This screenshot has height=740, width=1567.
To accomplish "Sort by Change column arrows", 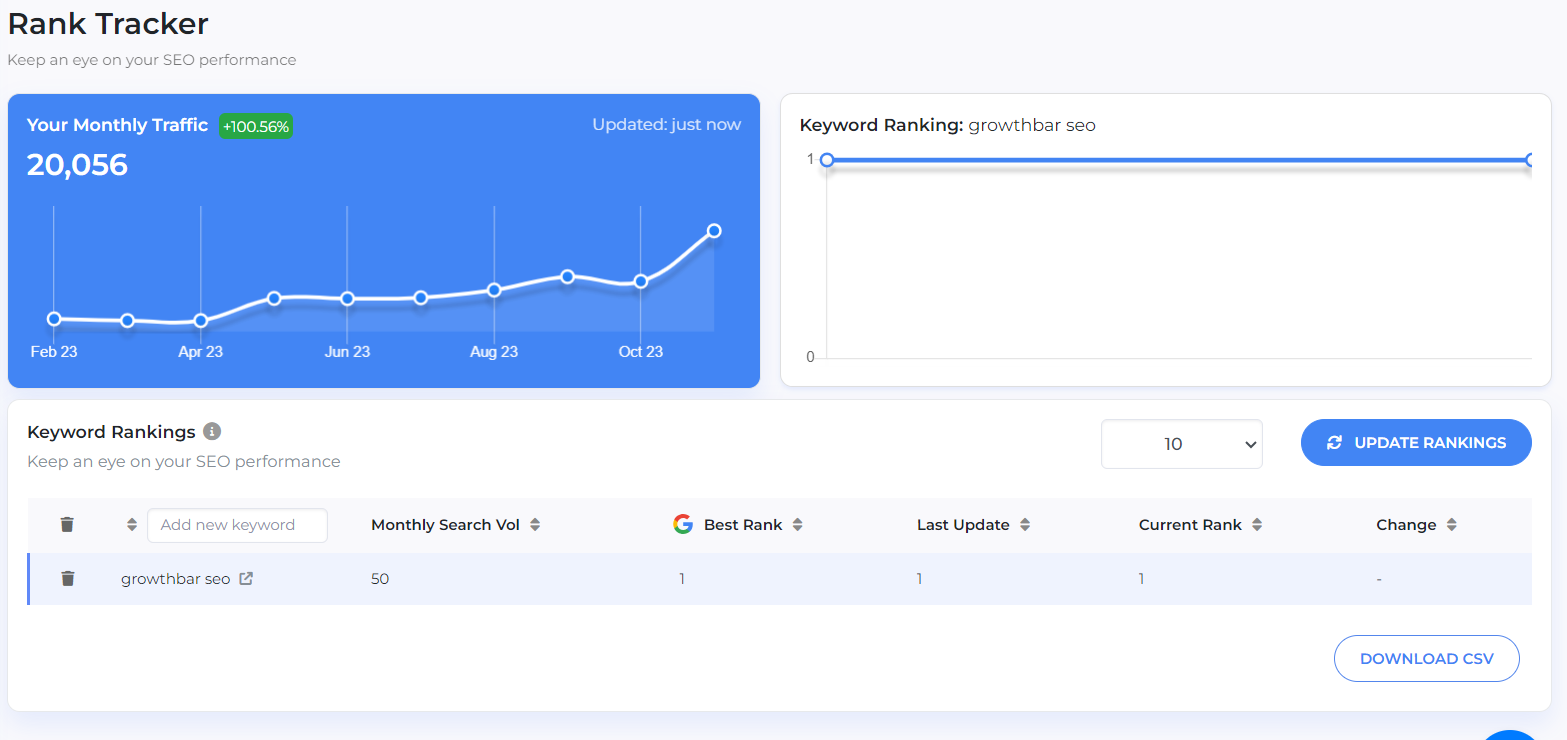I will click(1452, 525).
